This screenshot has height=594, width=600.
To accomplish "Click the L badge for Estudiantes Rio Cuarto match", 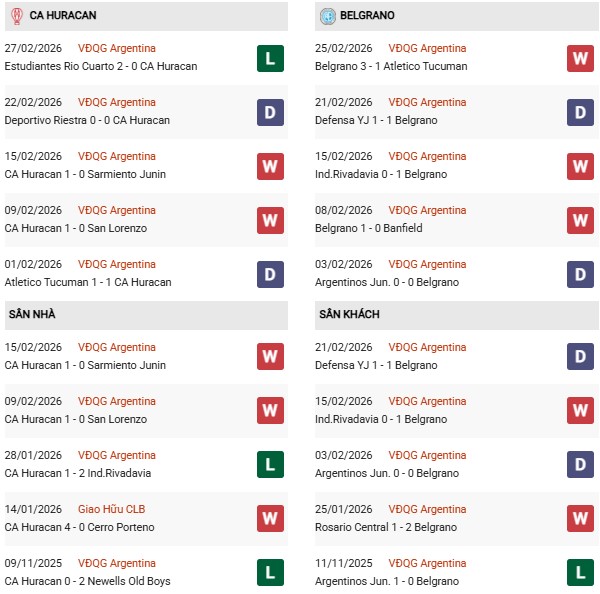I will point(270,58).
